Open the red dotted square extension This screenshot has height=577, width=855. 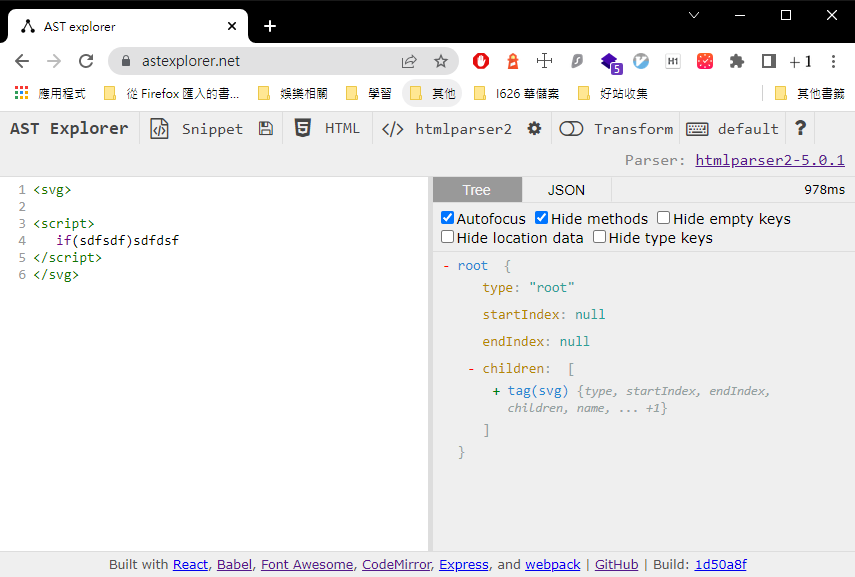click(x=705, y=61)
